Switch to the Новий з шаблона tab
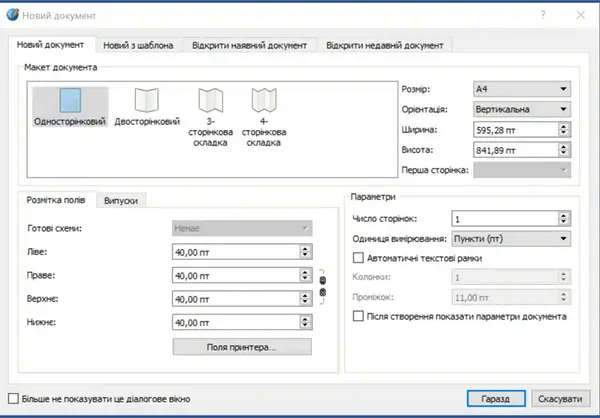 [x=138, y=46]
